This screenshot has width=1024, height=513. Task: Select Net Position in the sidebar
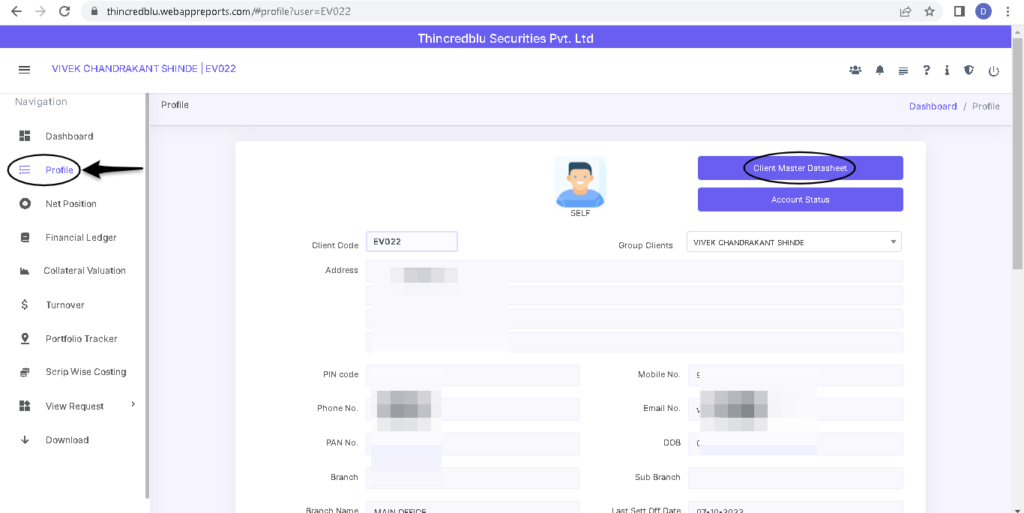[x=71, y=204]
